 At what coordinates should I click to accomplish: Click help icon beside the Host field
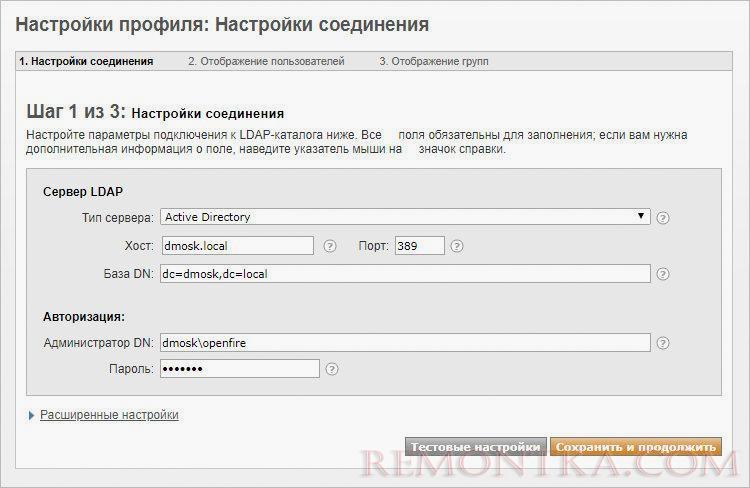click(330, 246)
